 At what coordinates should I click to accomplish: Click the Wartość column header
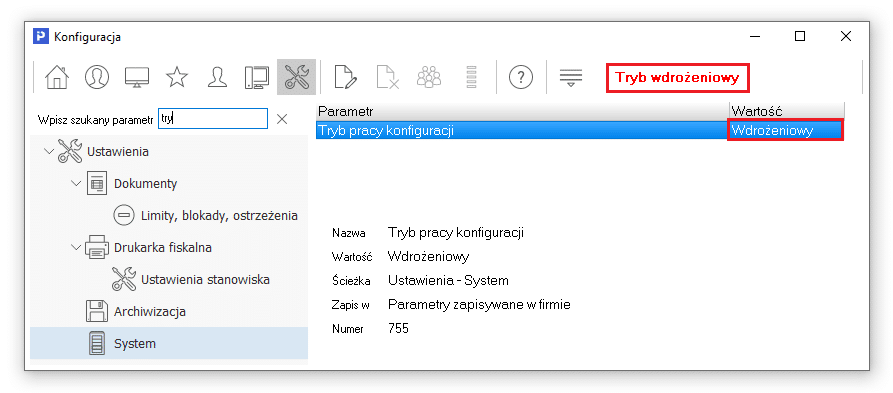tap(787, 111)
